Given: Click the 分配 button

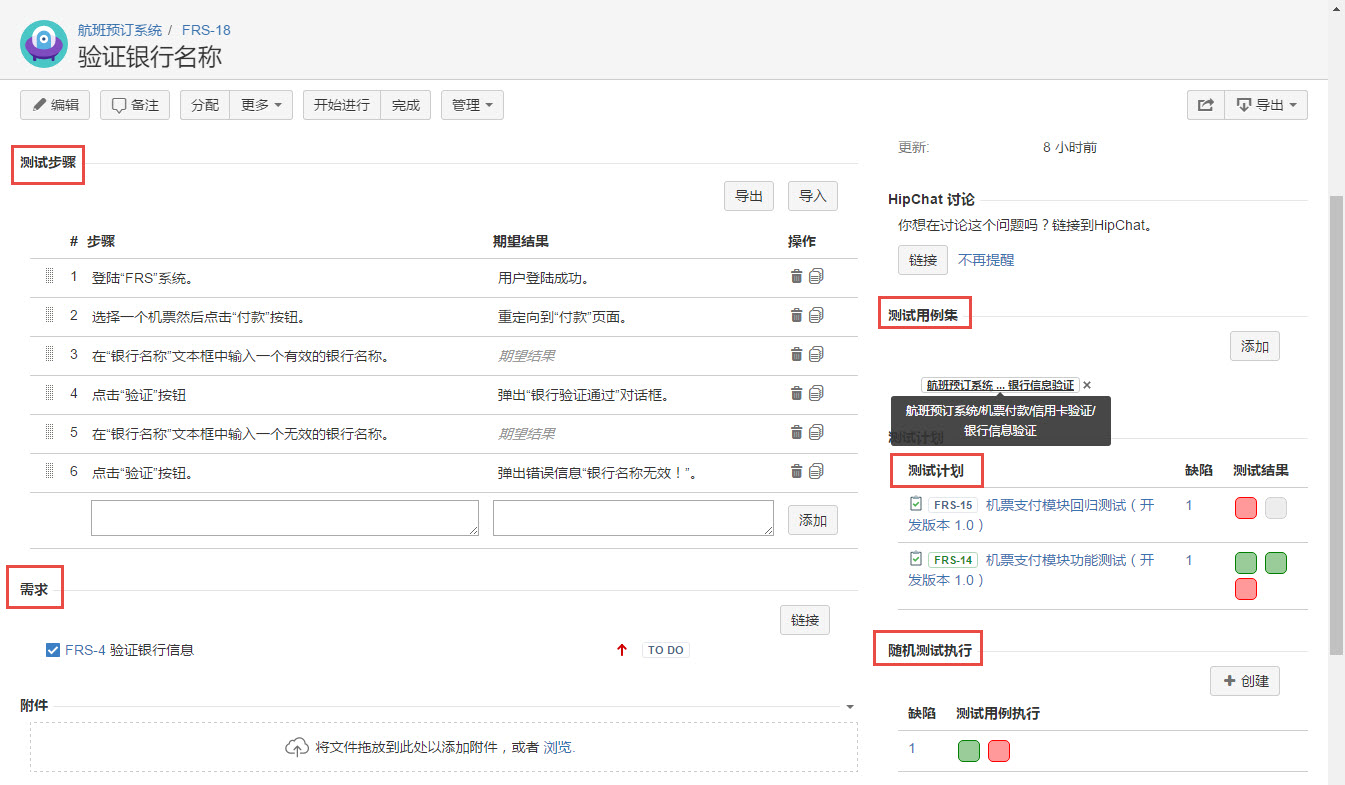Looking at the screenshot, I should coord(205,105).
